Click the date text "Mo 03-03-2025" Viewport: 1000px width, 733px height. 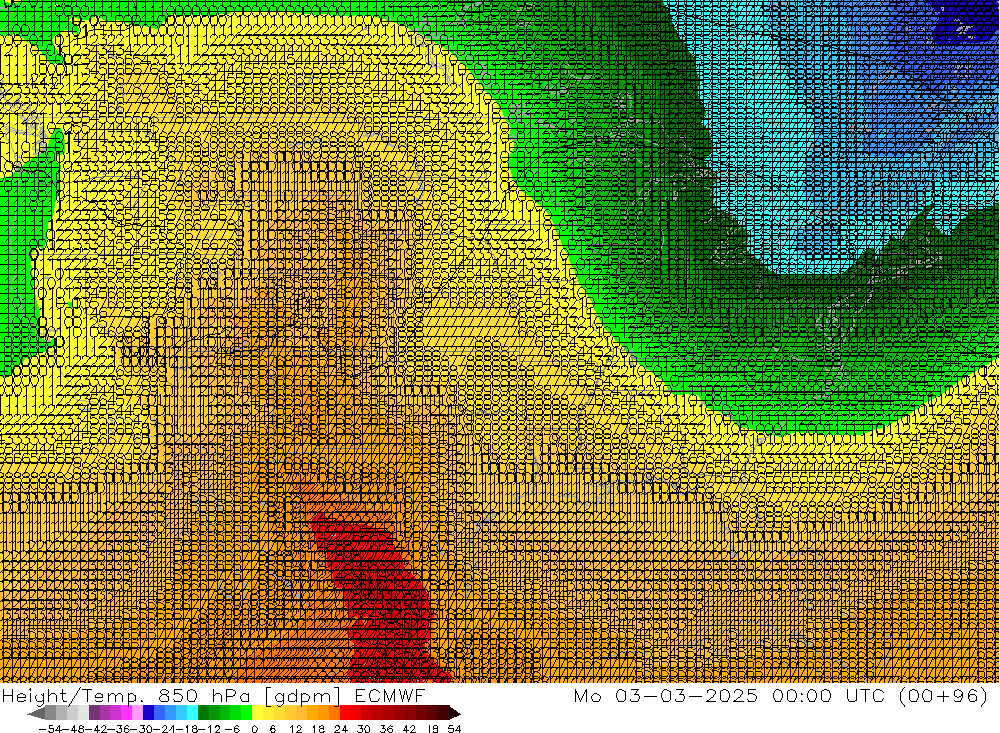666,695
